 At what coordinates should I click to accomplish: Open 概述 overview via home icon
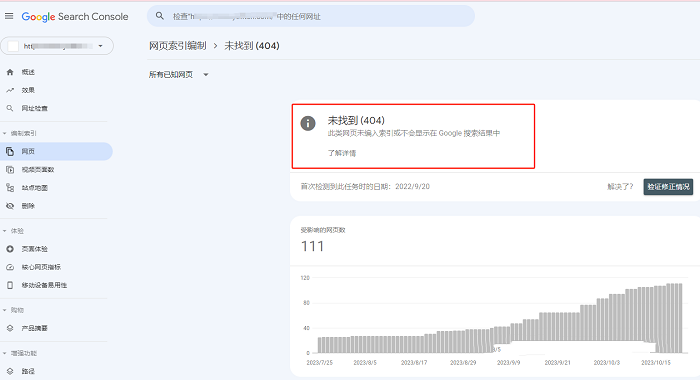(10, 72)
